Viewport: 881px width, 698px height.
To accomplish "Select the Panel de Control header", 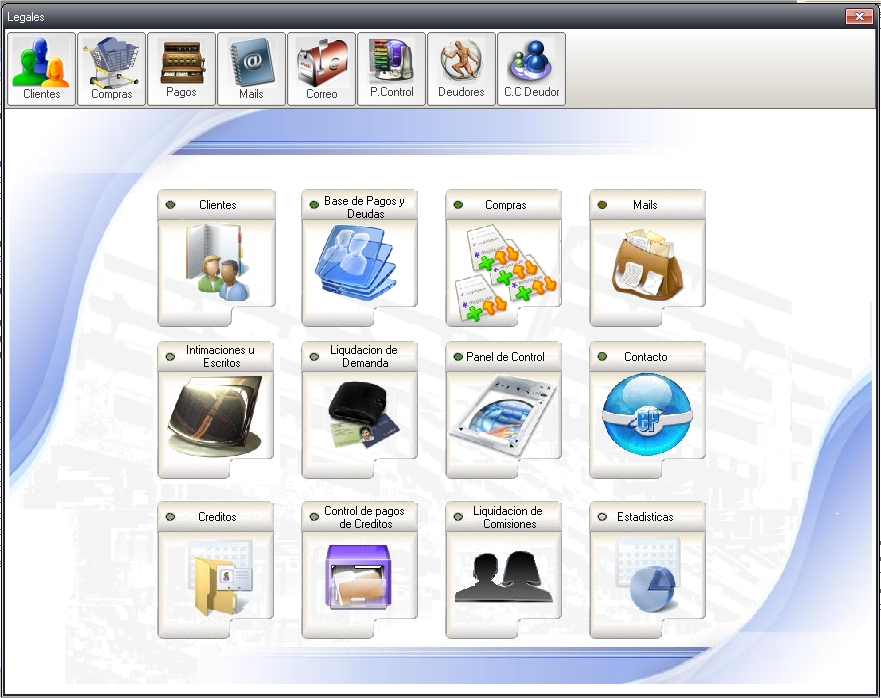I will [505, 357].
